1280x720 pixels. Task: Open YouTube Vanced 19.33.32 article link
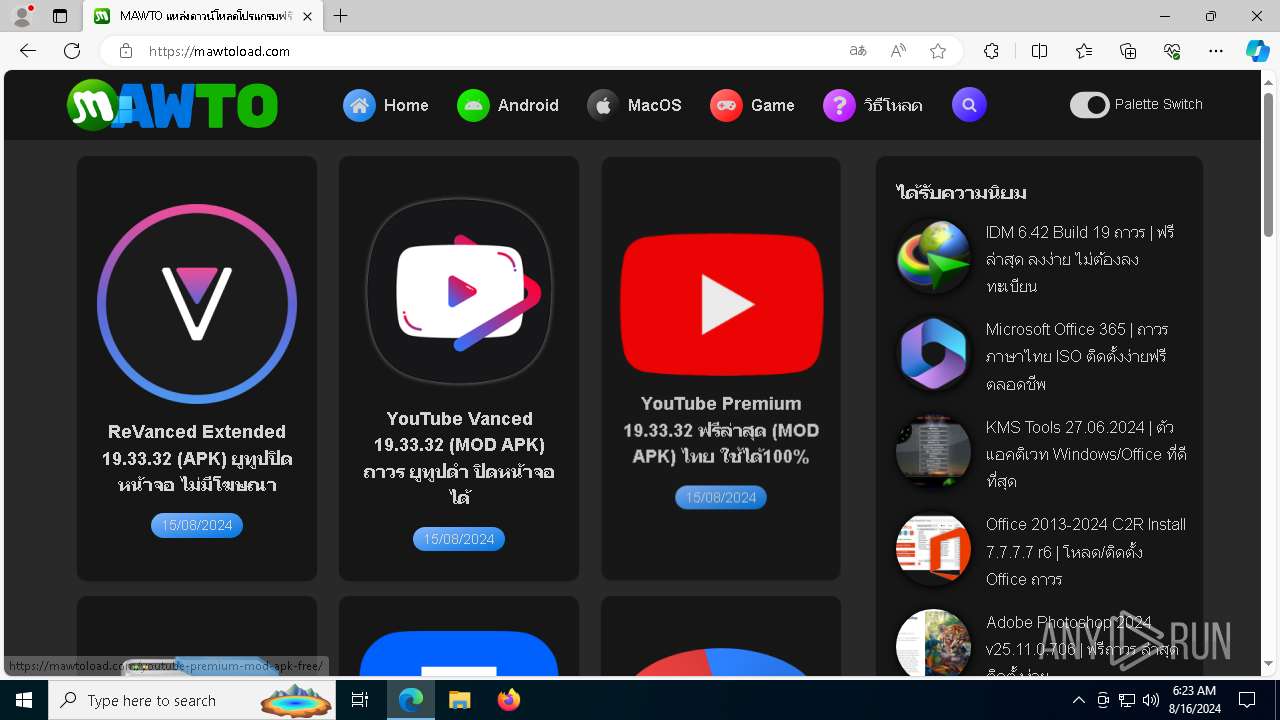click(459, 458)
